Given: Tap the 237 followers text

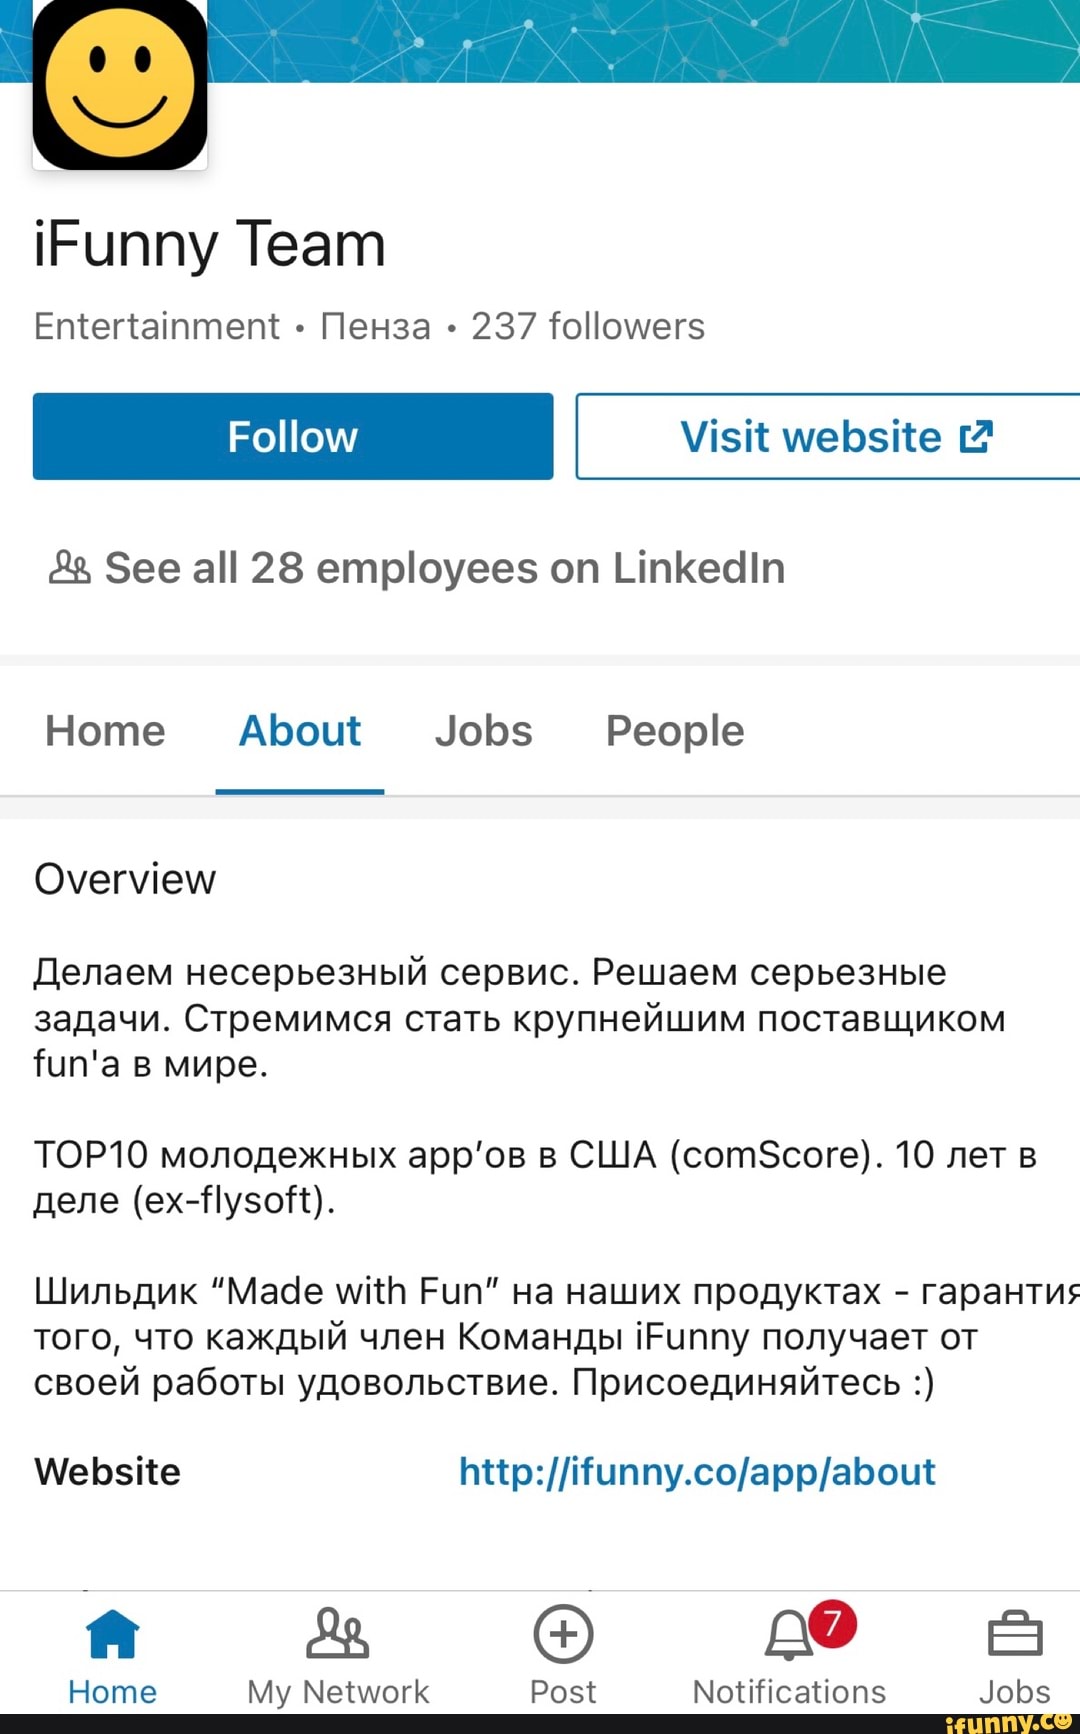Looking at the screenshot, I should pos(588,327).
